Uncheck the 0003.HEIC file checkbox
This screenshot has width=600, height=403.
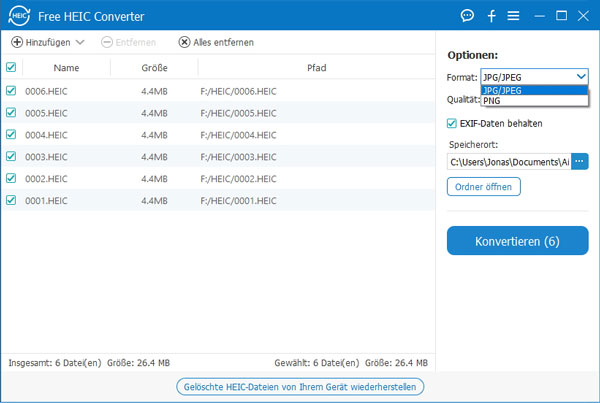(11, 156)
